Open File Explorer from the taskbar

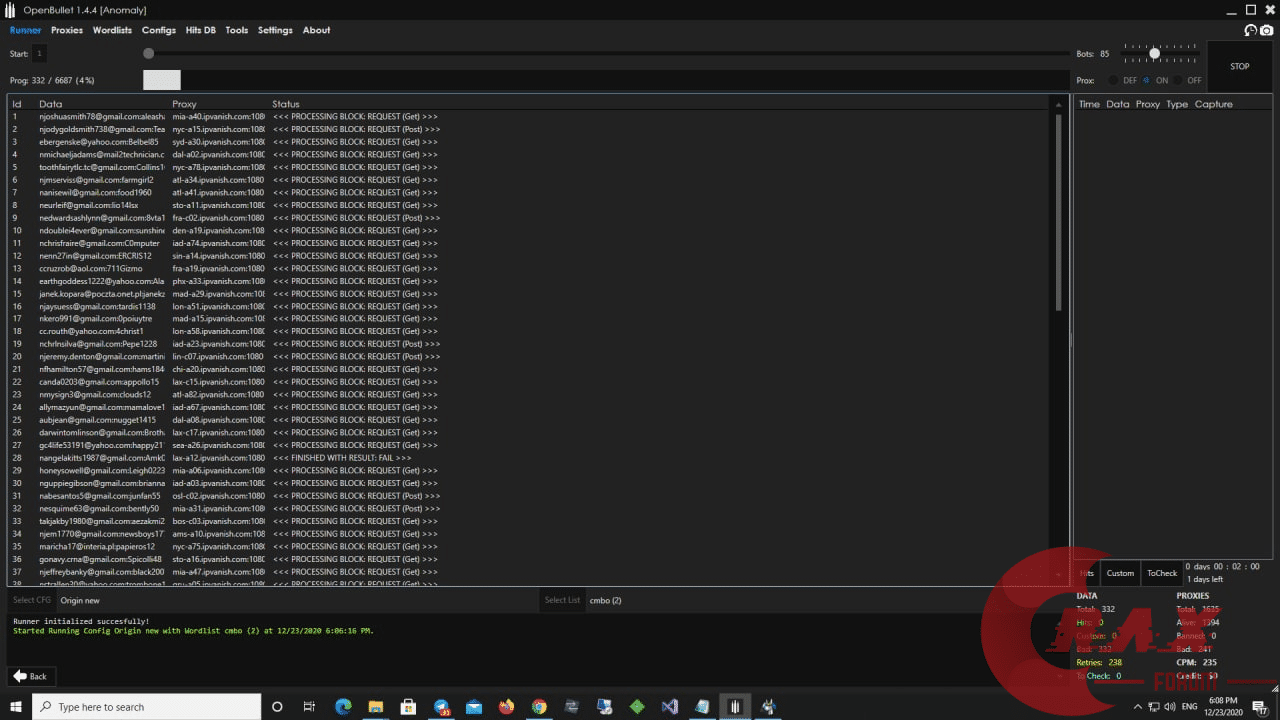coord(376,707)
